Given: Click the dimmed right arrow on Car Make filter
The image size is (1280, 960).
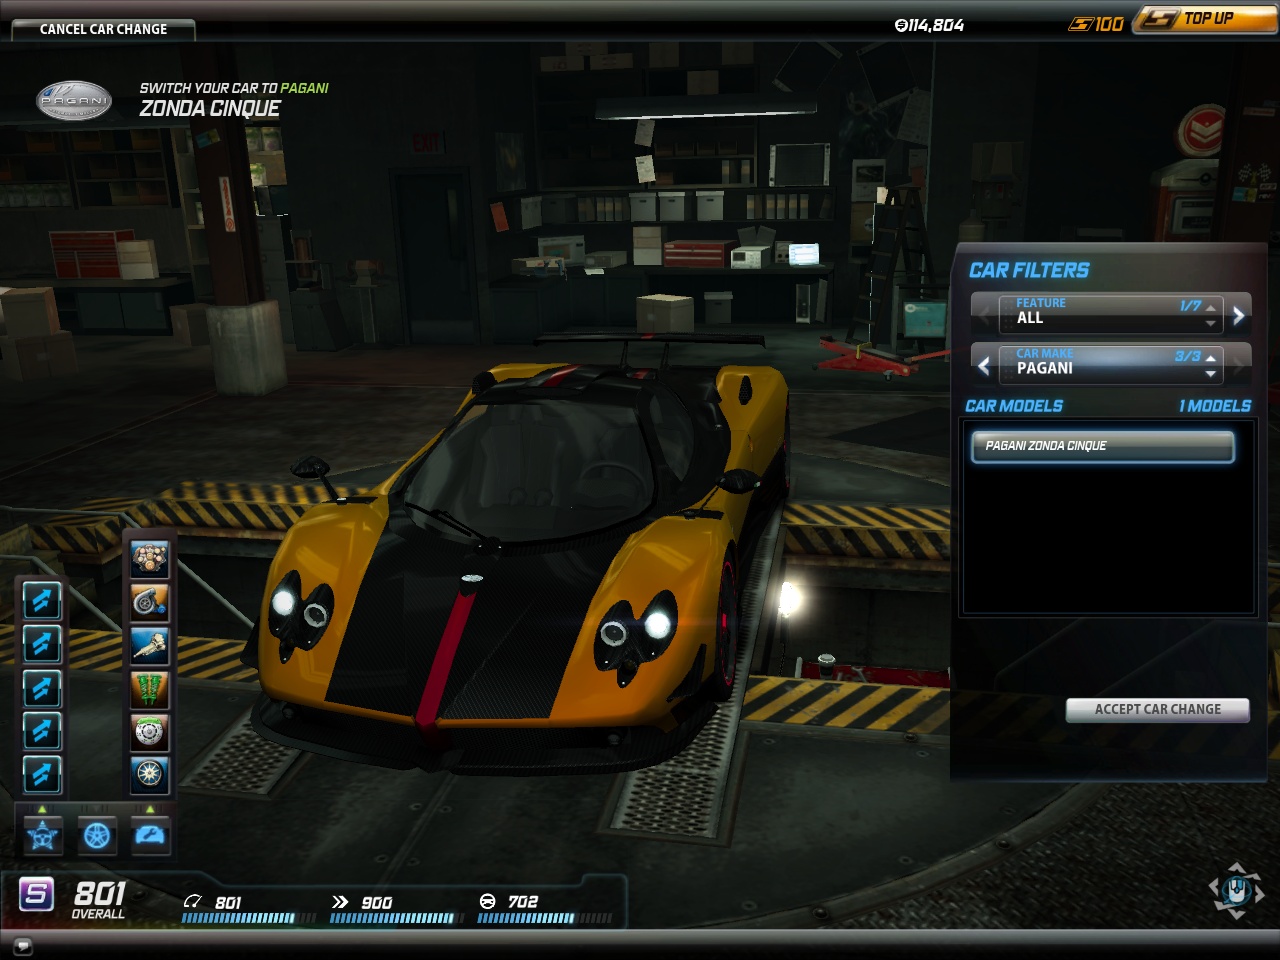Looking at the screenshot, I should (x=1238, y=365).
